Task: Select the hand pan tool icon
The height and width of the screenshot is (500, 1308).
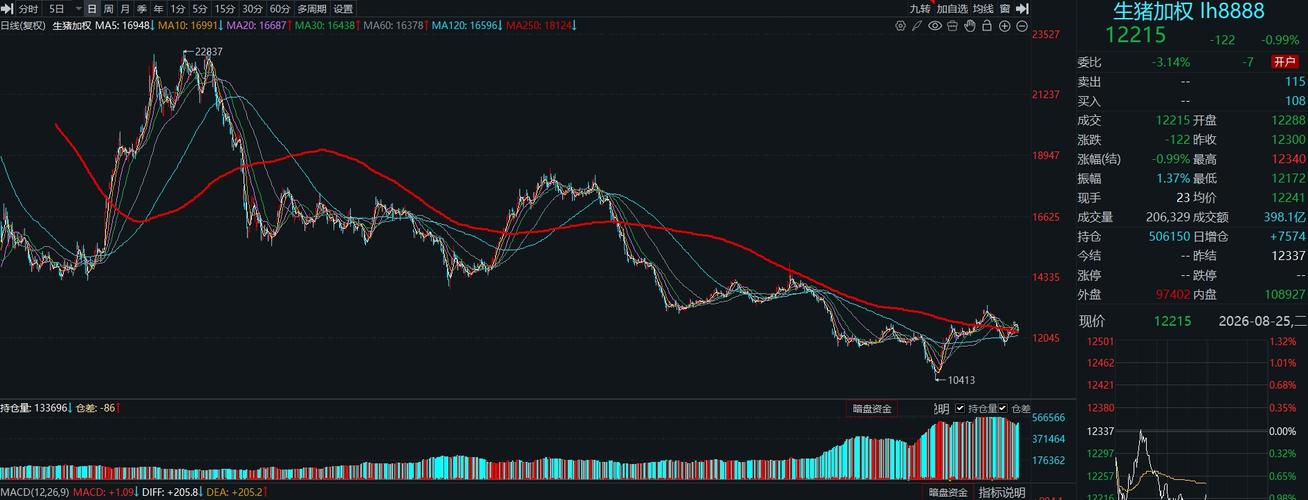Action: click(969, 26)
